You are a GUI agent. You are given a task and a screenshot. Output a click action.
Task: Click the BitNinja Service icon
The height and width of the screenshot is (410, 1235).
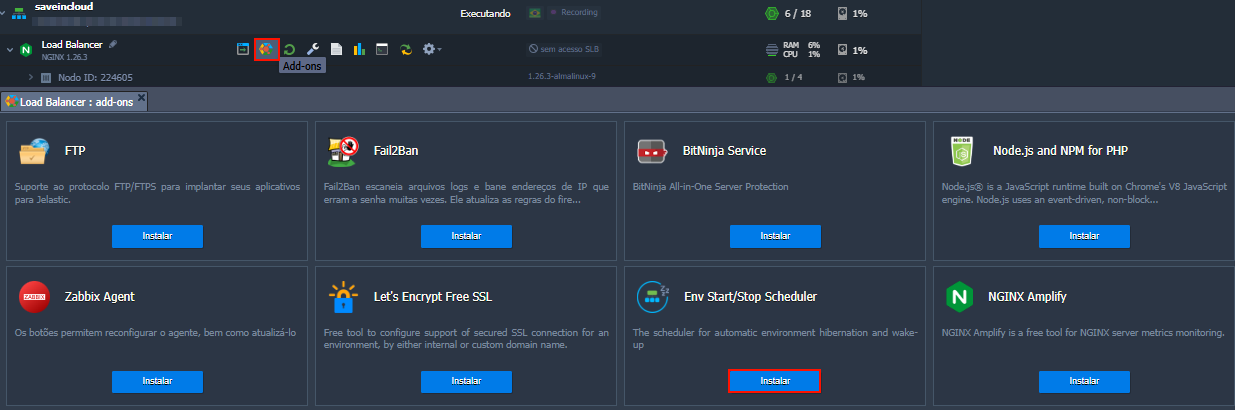click(652, 151)
